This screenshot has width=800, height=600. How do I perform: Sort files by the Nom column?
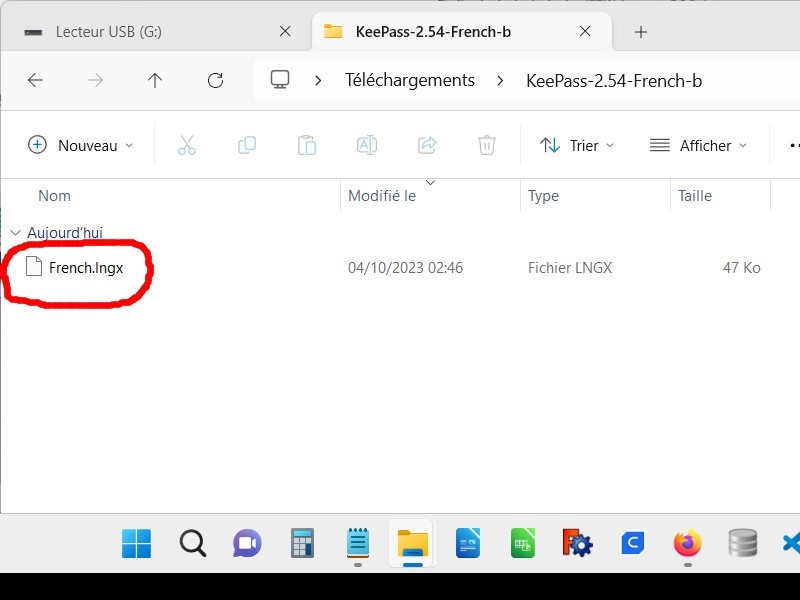click(x=54, y=196)
